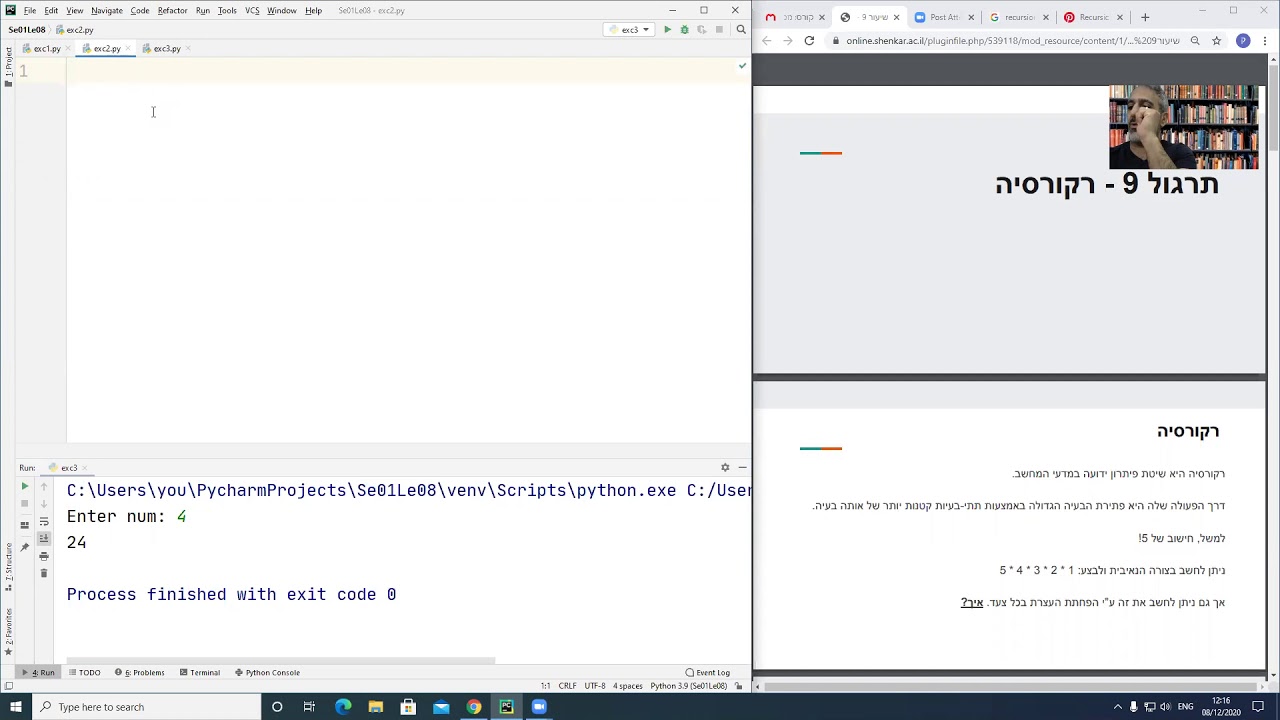Run with coverage from the PyCharm toolbar
Viewport: 1280px width, 720px height.
(701, 30)
